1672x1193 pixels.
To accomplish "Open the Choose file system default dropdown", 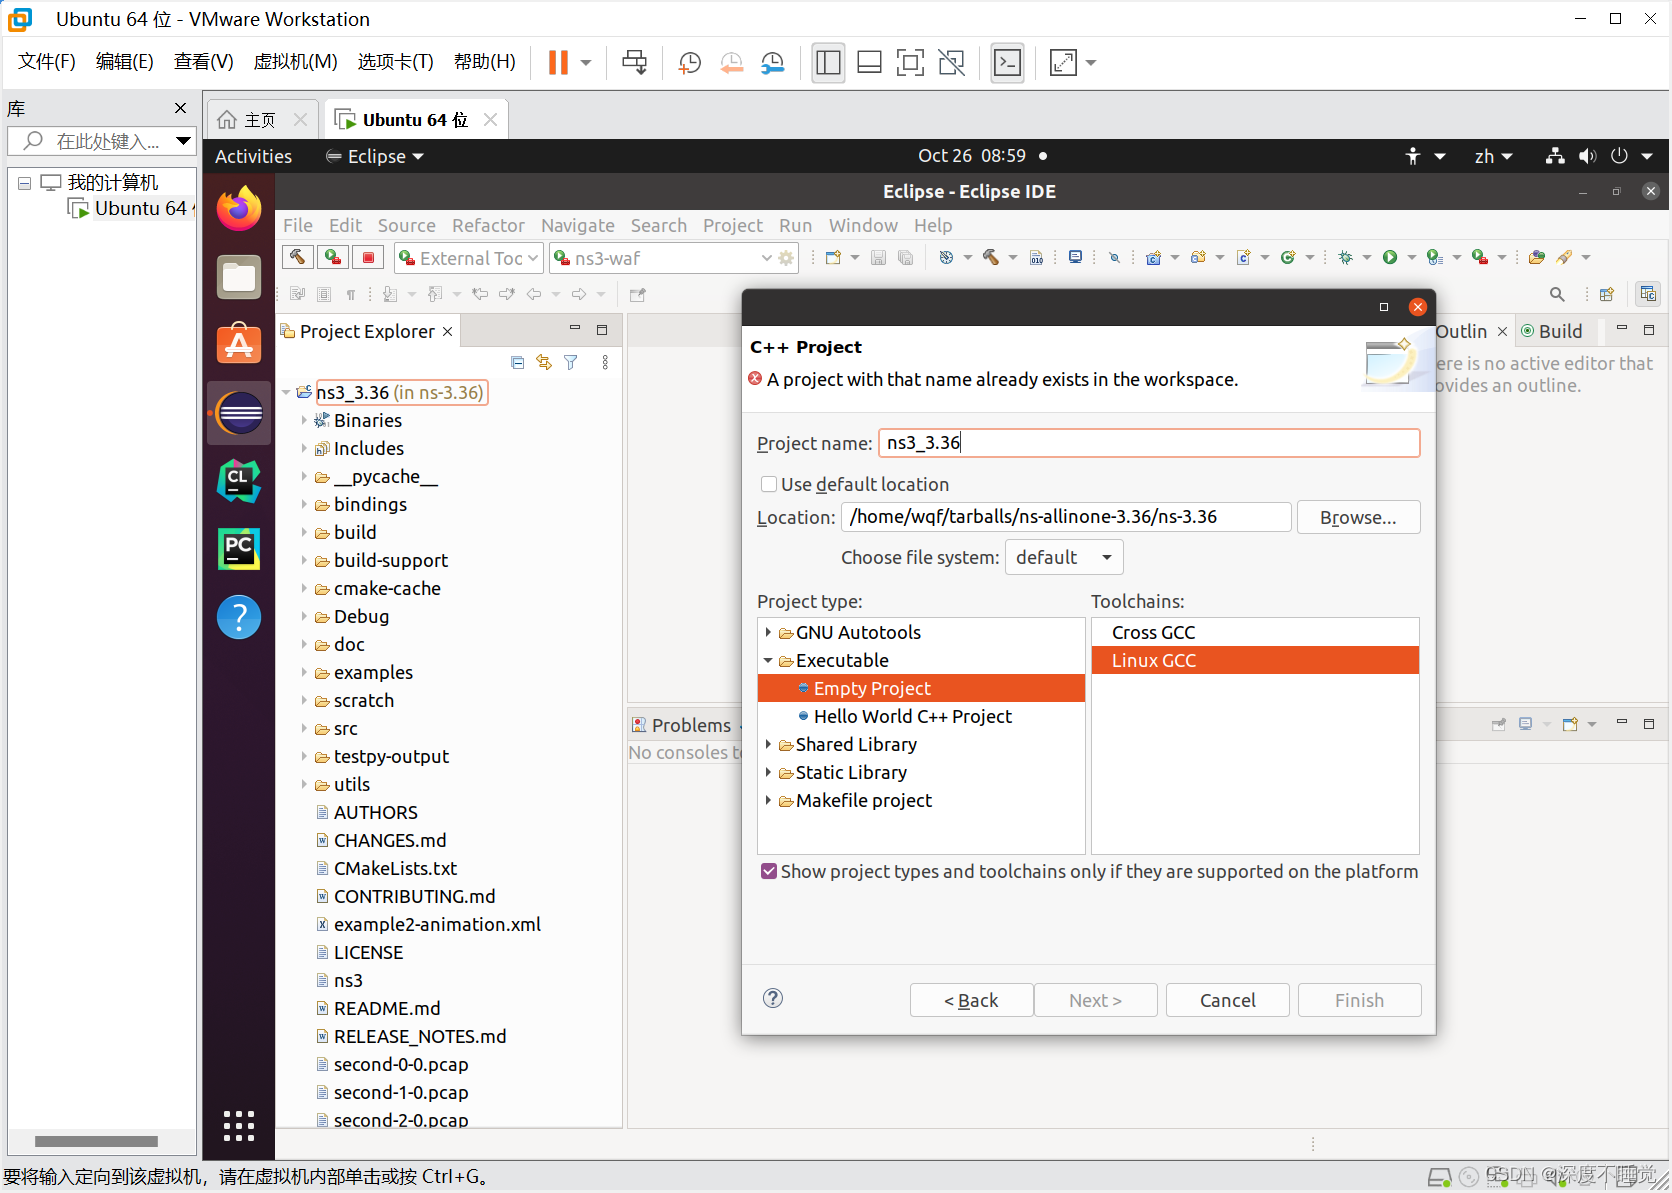I will [x=1064, y=557].
